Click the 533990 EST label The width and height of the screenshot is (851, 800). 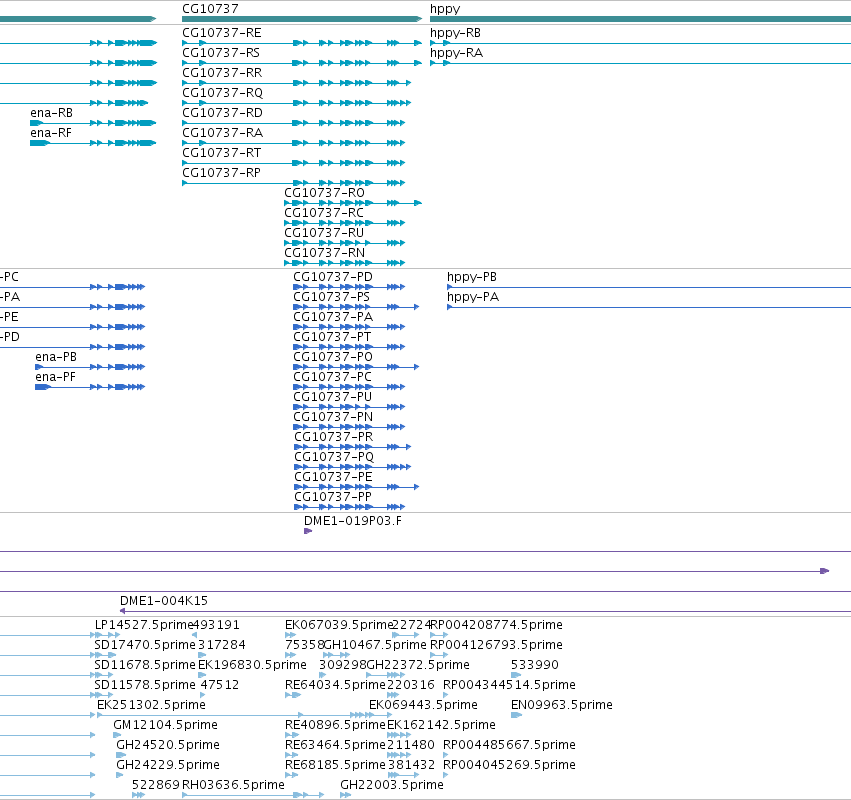[x=535, y=665]
